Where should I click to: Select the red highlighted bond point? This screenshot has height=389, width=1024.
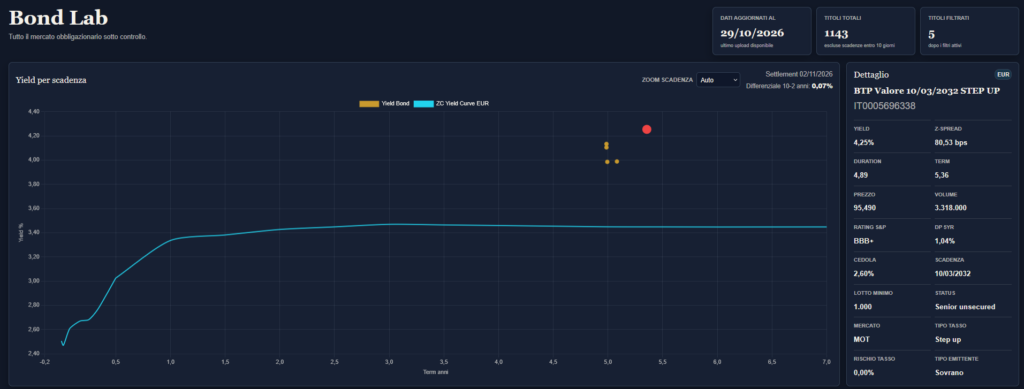point(647,129)
